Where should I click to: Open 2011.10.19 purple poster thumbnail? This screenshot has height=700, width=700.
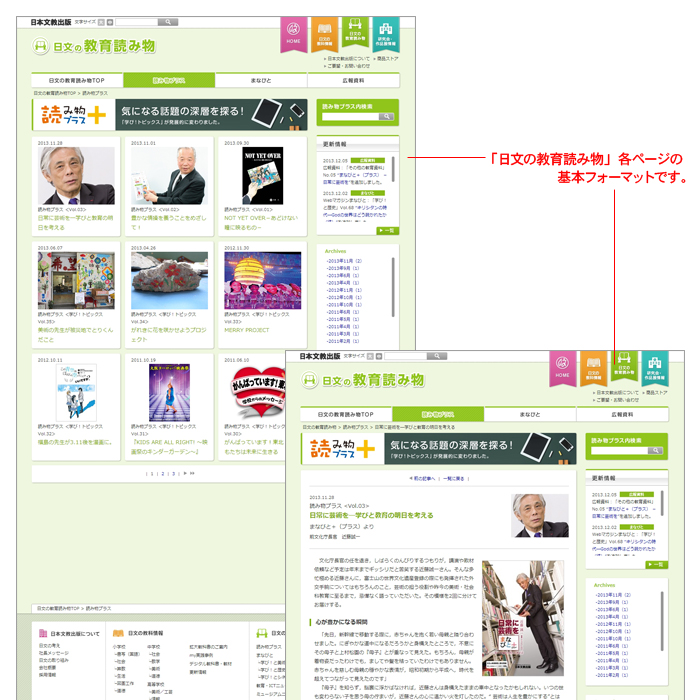pos(169,393)
